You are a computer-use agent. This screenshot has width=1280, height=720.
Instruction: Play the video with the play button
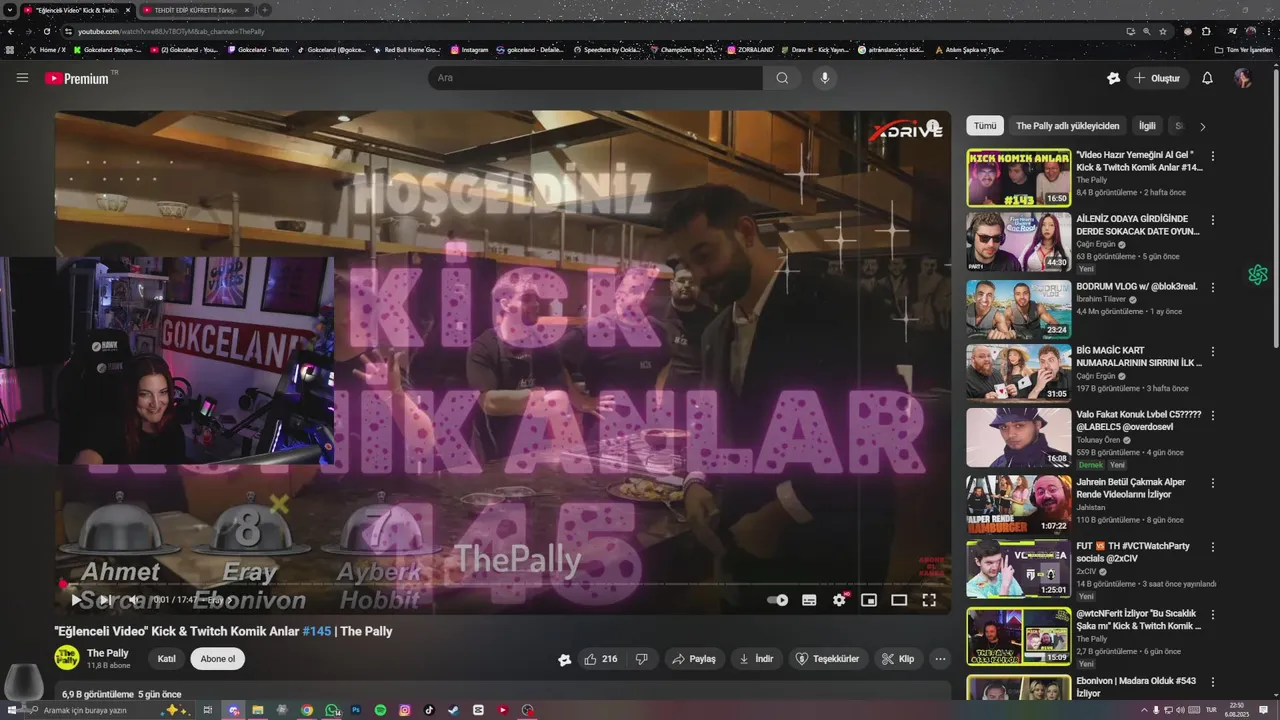pos(76,600)
